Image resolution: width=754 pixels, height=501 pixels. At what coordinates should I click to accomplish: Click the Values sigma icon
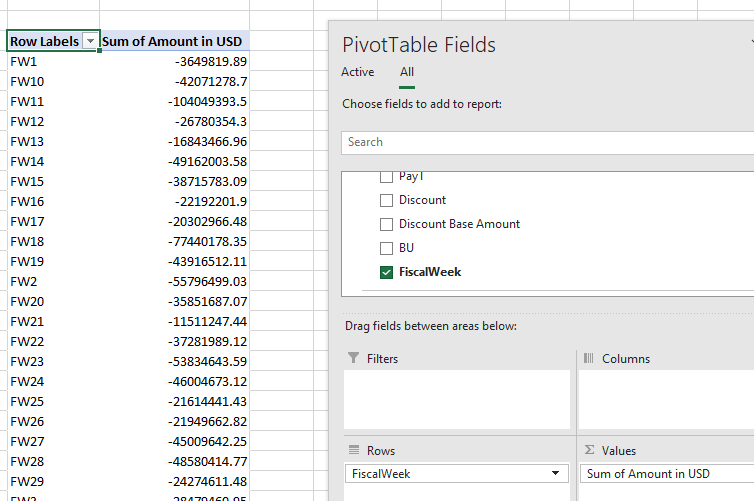589,451
